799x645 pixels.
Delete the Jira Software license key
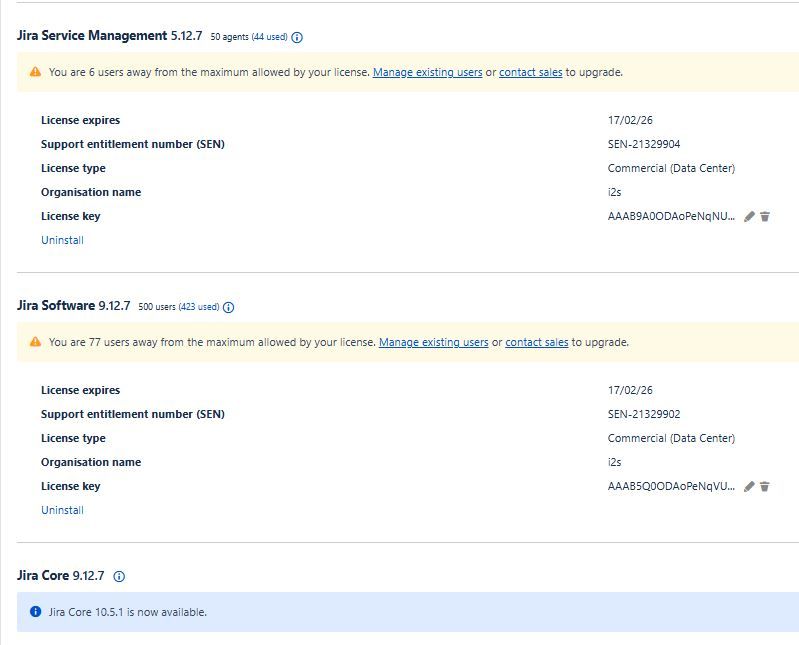pos(765,487)
